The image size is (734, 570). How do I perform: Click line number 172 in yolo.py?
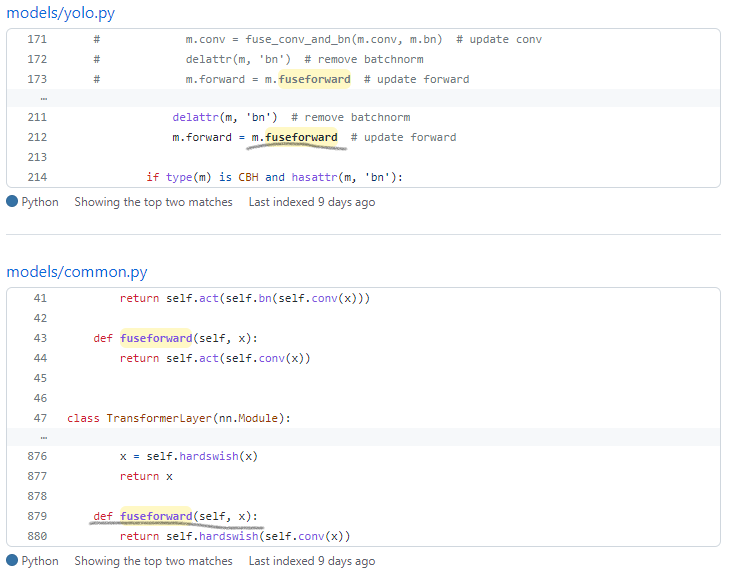coord(37,59)
